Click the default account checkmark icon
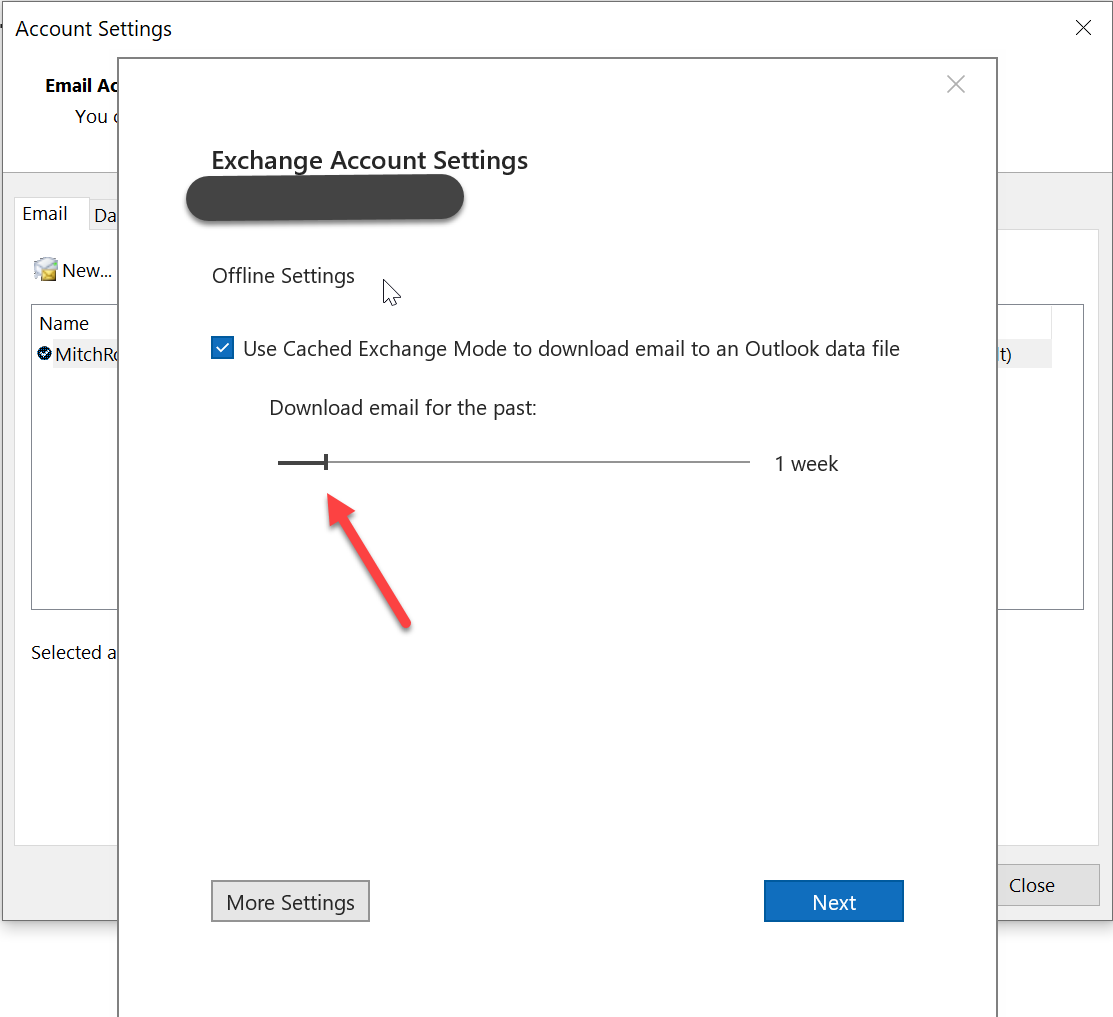 click(45, 353)
